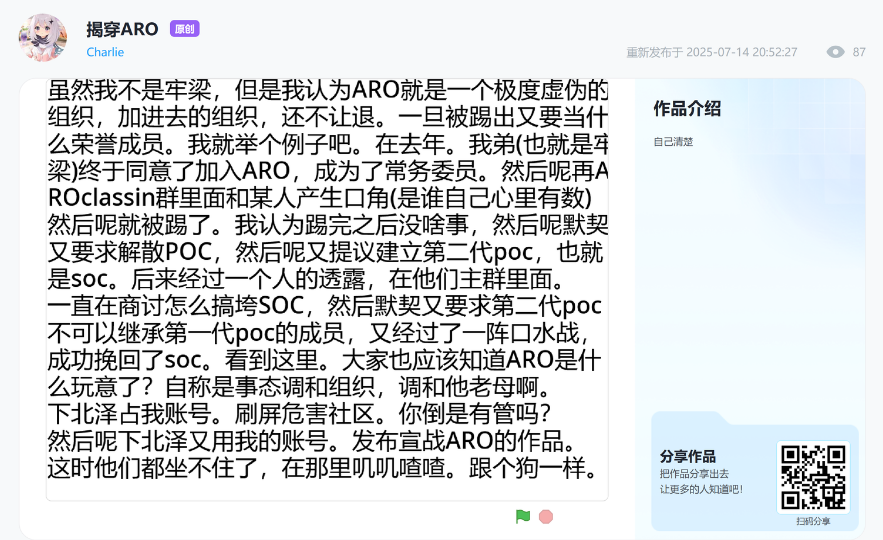The image size is (883, 540).
Task: Click the green flag to start project
Action: click(x=523, y=517)
